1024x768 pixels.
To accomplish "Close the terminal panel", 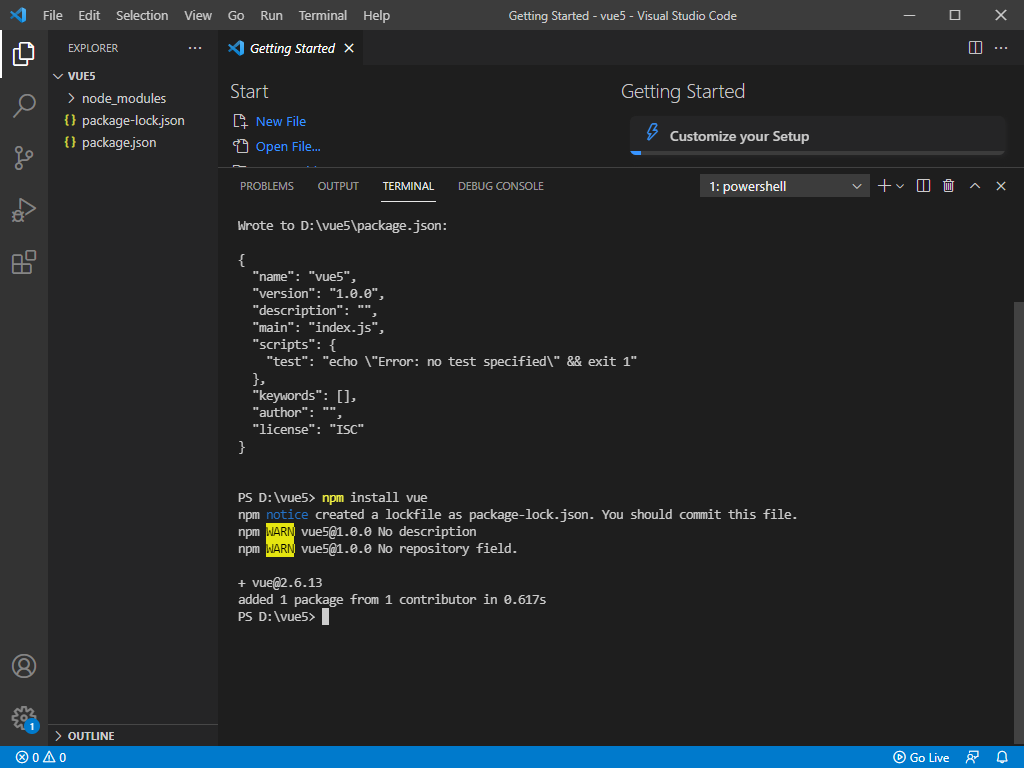I will click(x=1000, y=186).
